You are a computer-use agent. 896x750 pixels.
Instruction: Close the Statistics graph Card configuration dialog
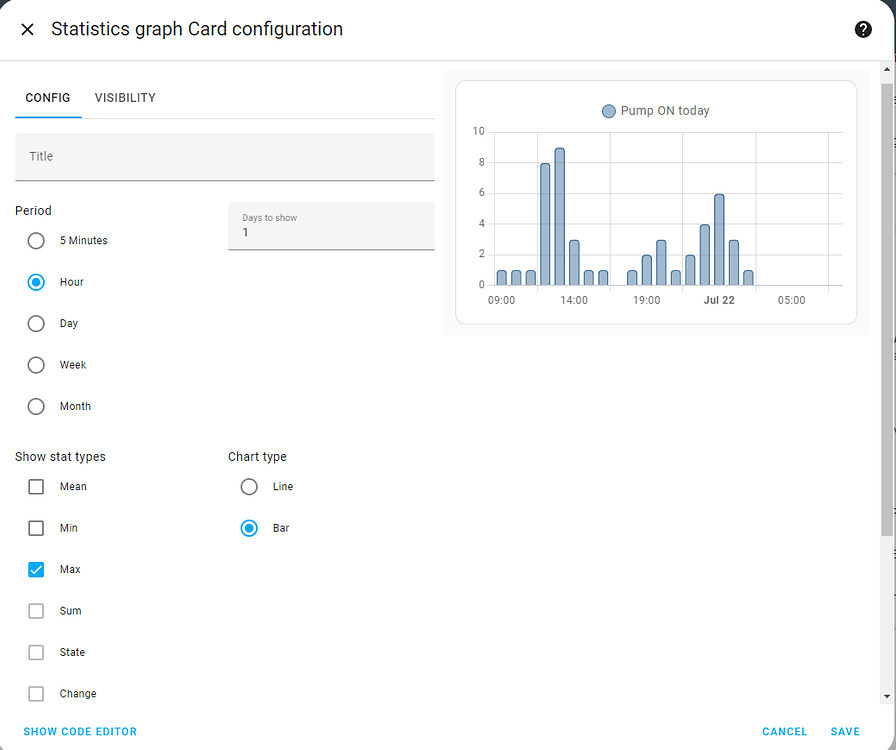[x=26, y=29]
